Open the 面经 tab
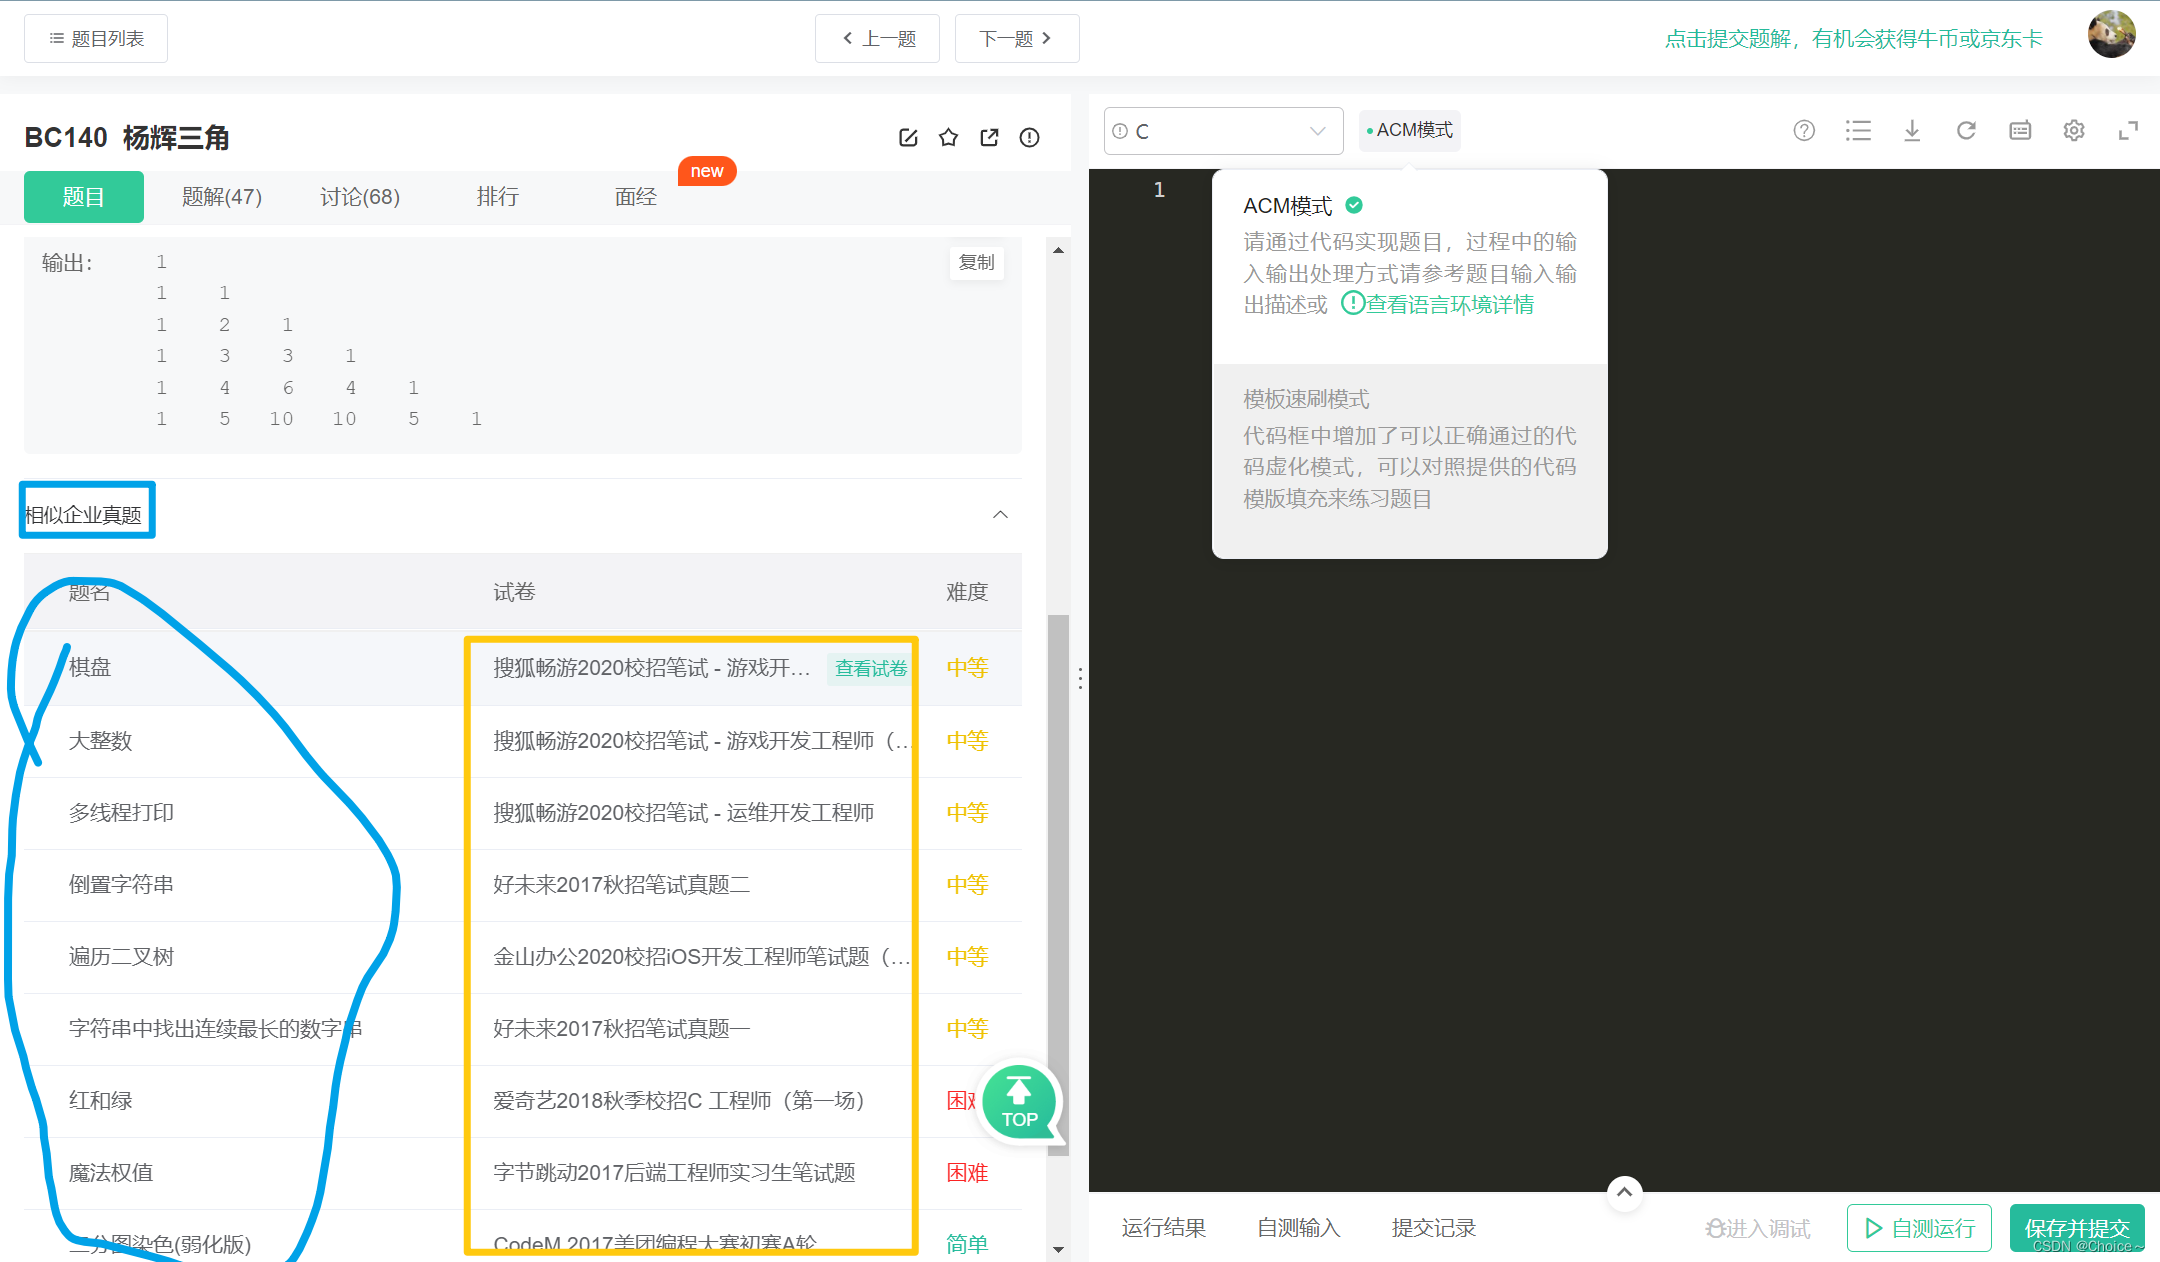This screenshot has height=1262, width=2160. pos(636,197)
